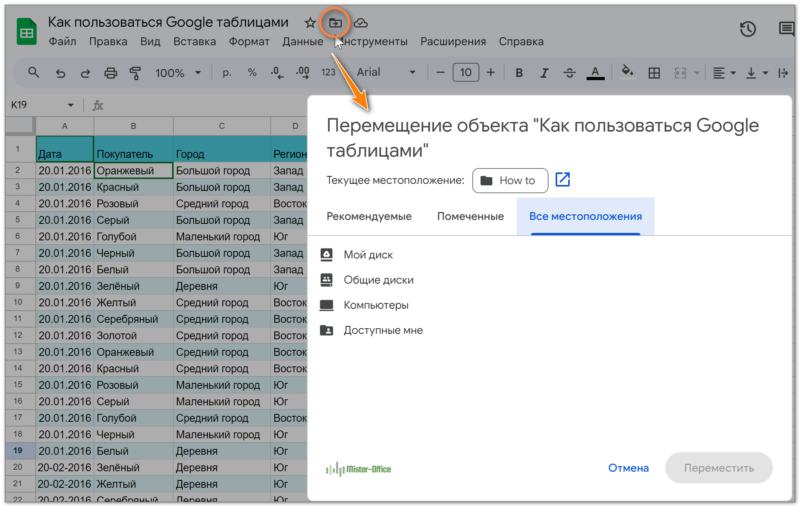This screenshot has height=507, width=800.
Task: Click the search magnifier in toolbar
Action: [34, 72]
